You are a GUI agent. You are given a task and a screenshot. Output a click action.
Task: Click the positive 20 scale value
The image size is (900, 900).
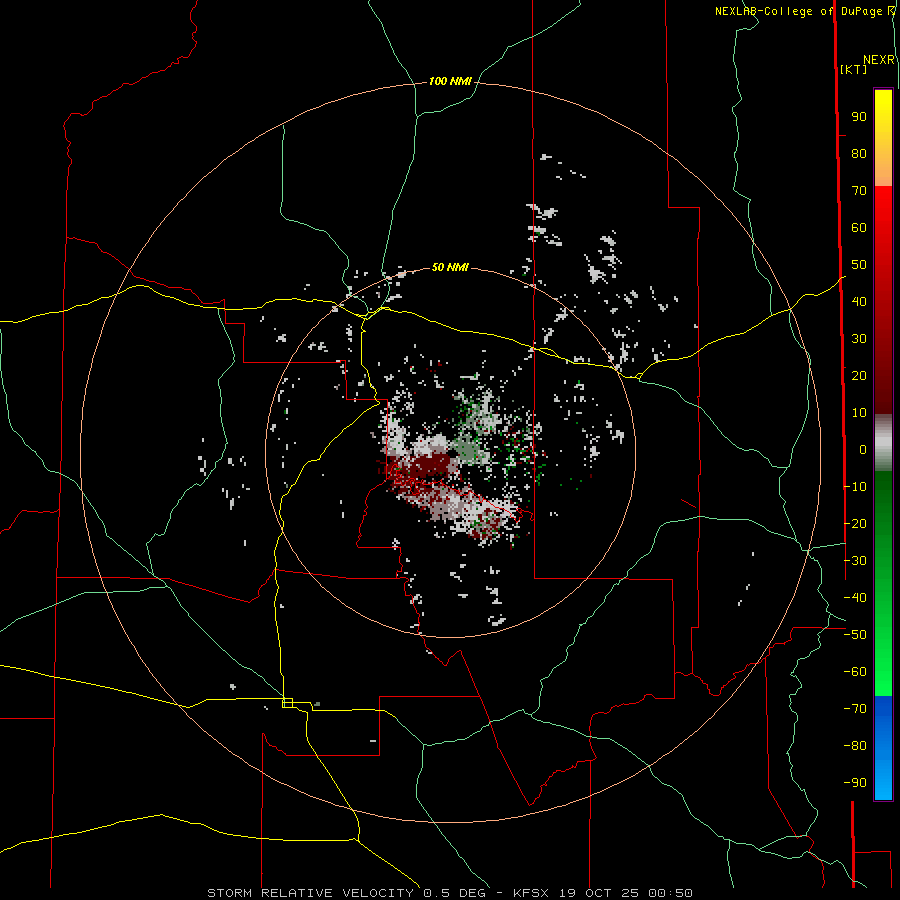(x=859, y=376)
